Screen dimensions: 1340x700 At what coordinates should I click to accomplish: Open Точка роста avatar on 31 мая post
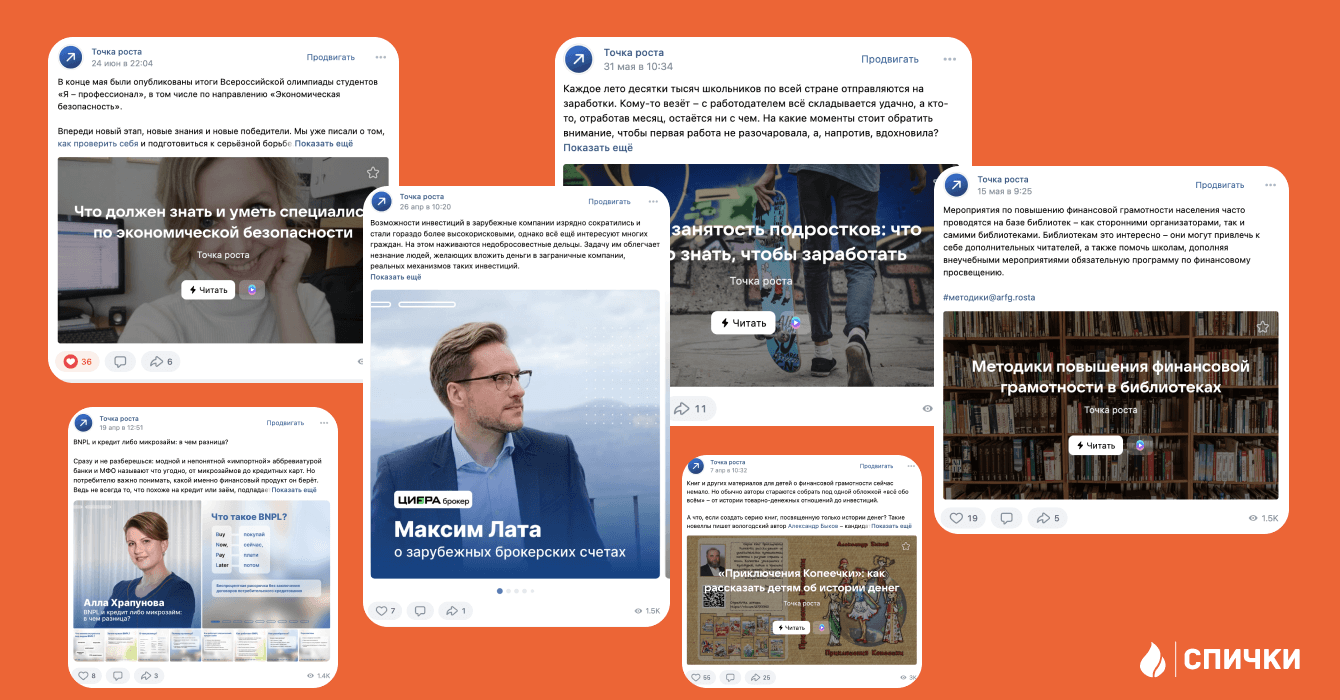[578, 59]
